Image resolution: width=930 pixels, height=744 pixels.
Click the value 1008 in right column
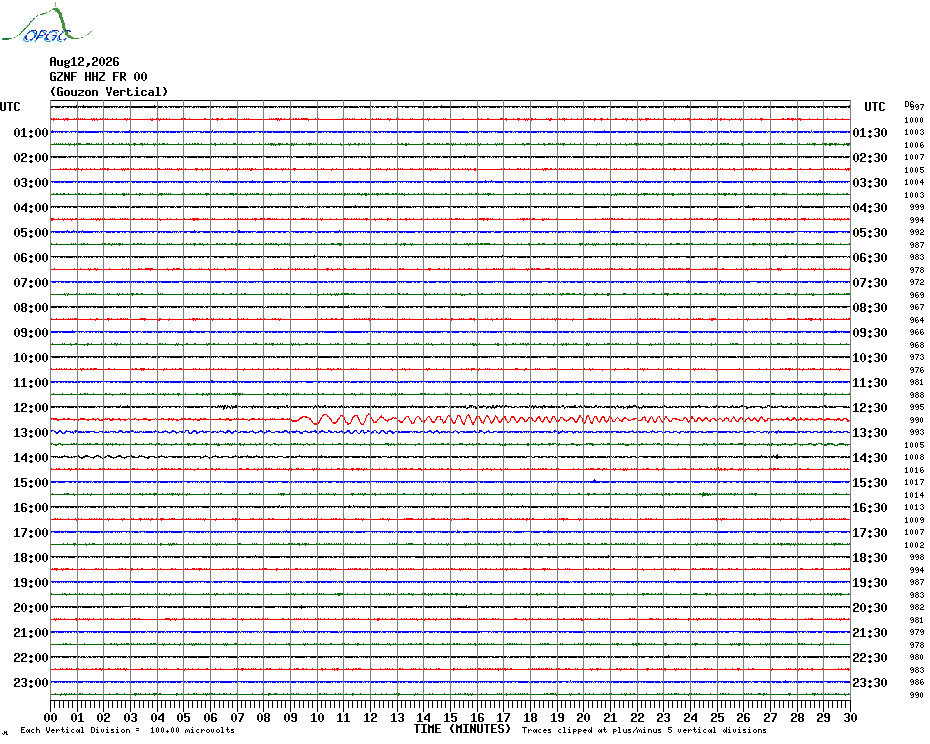914,457
